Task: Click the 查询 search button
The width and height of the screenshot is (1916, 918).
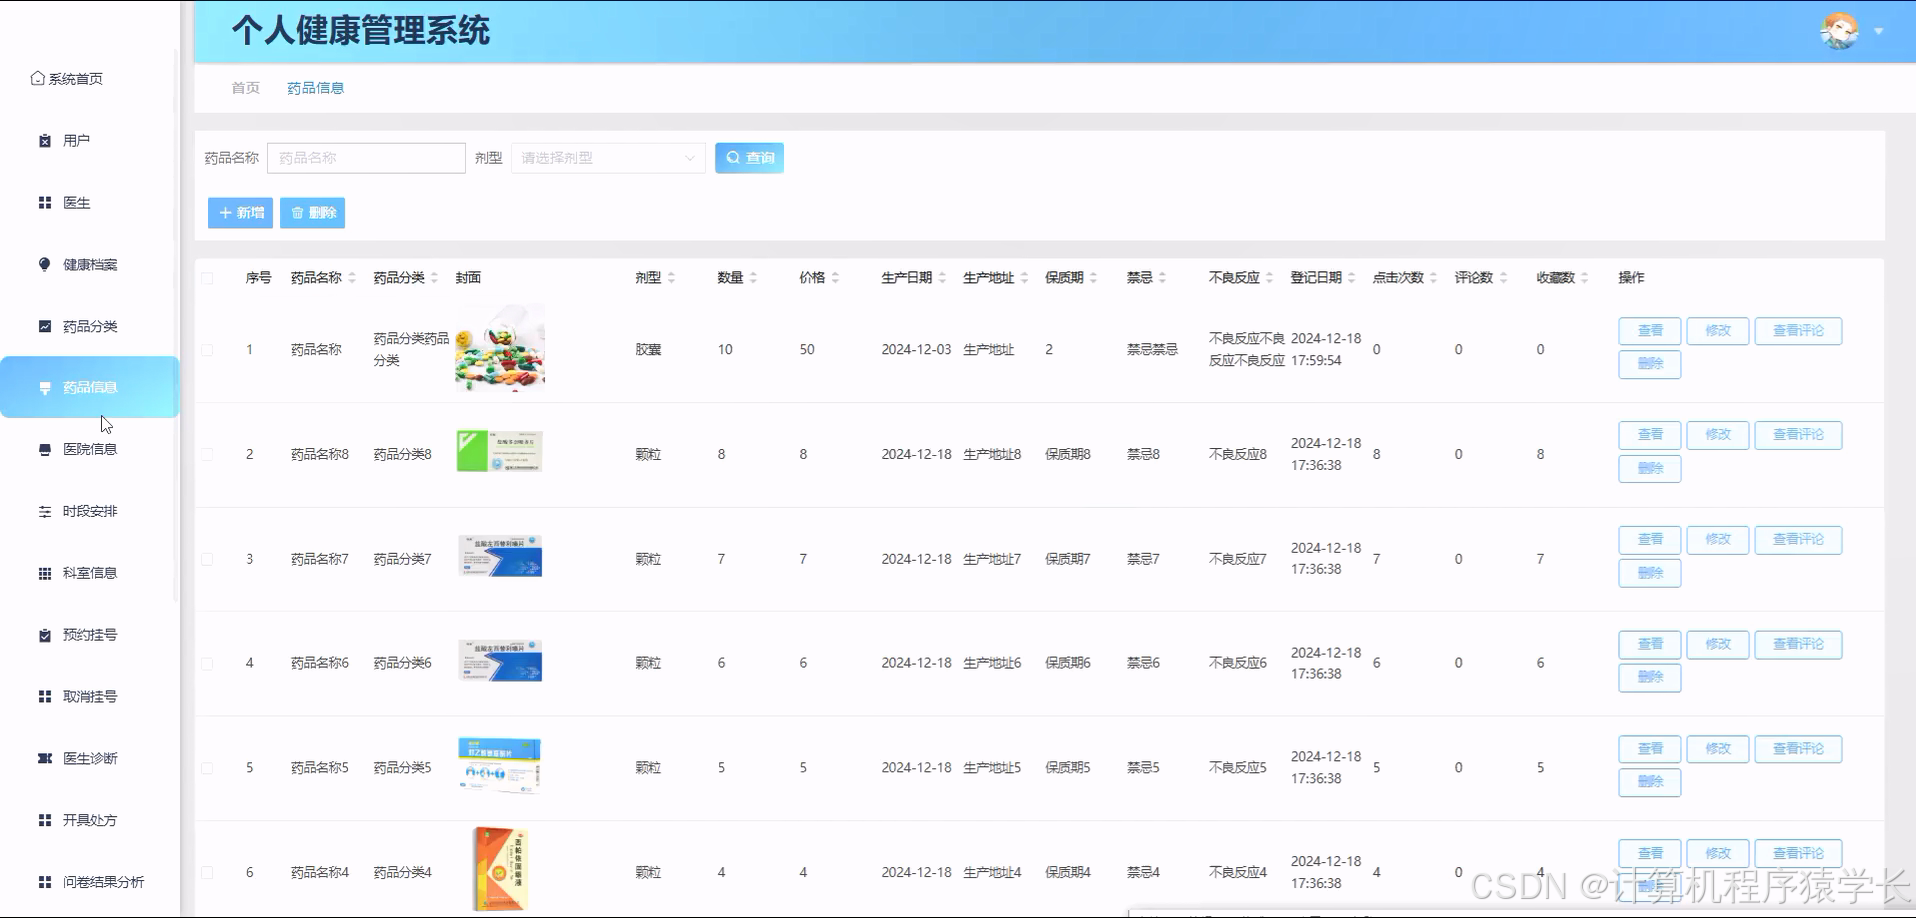Action: click(x=749, y=157)
